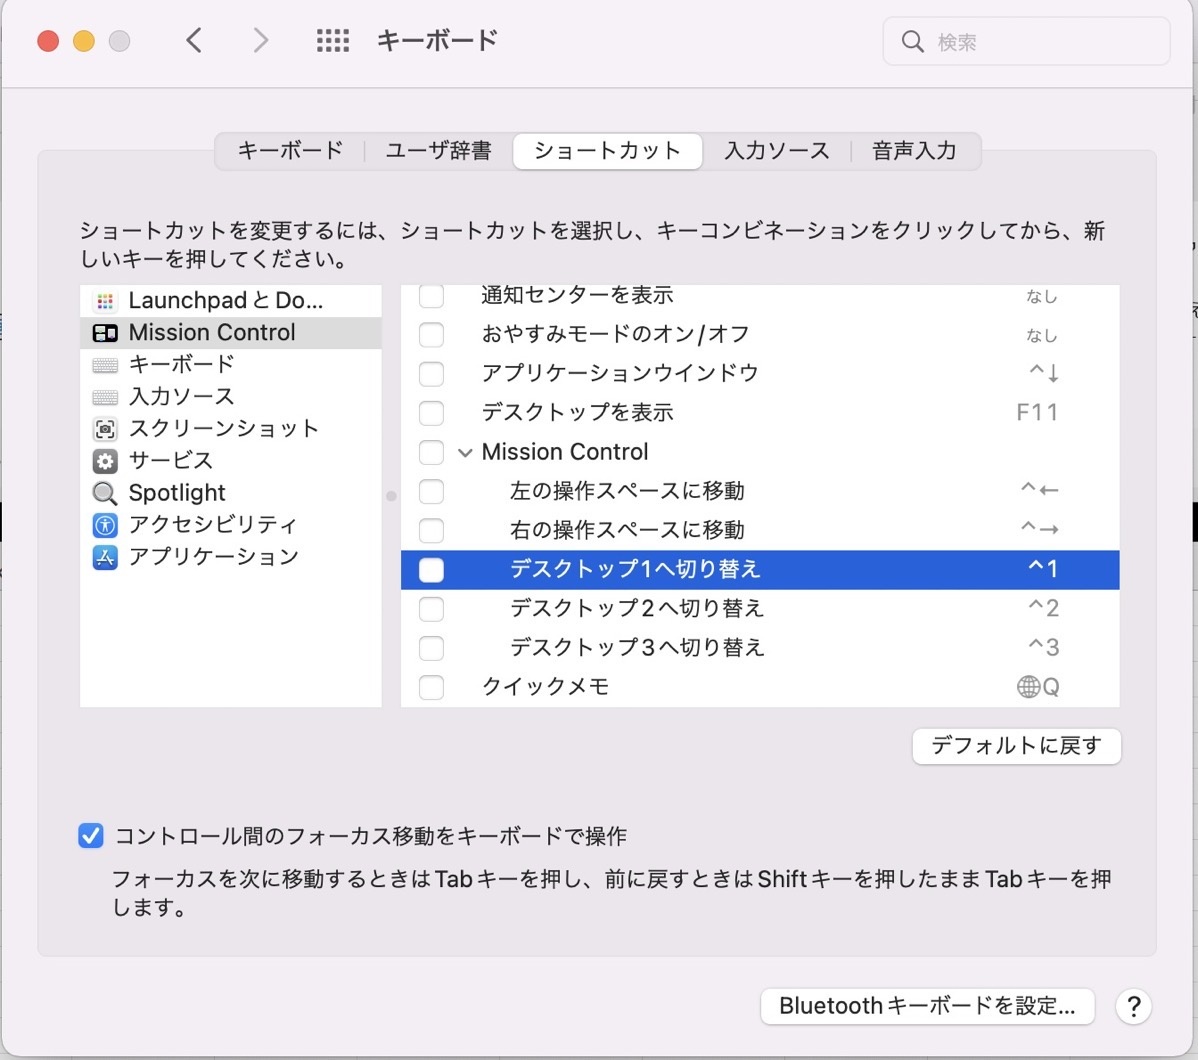Click the Launchpad と Dock sidebar icon
Image resolution: width=1198 pixels, height=1060 pixels.
[105, 301]
